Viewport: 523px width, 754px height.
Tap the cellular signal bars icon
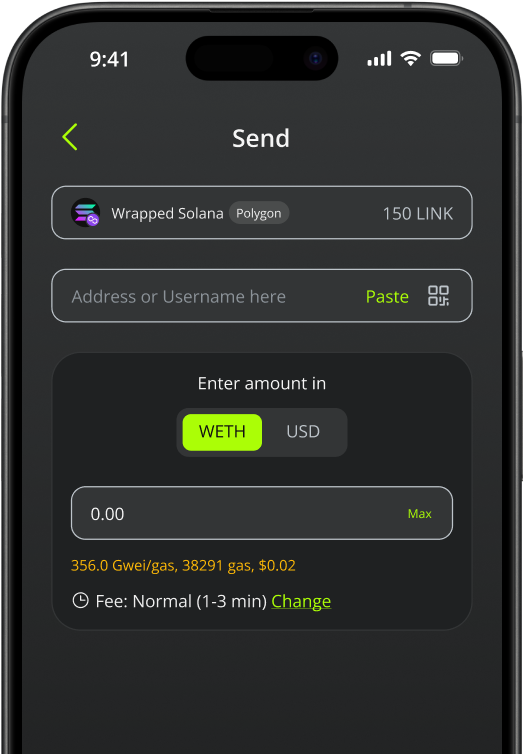(x=379, y=59)
